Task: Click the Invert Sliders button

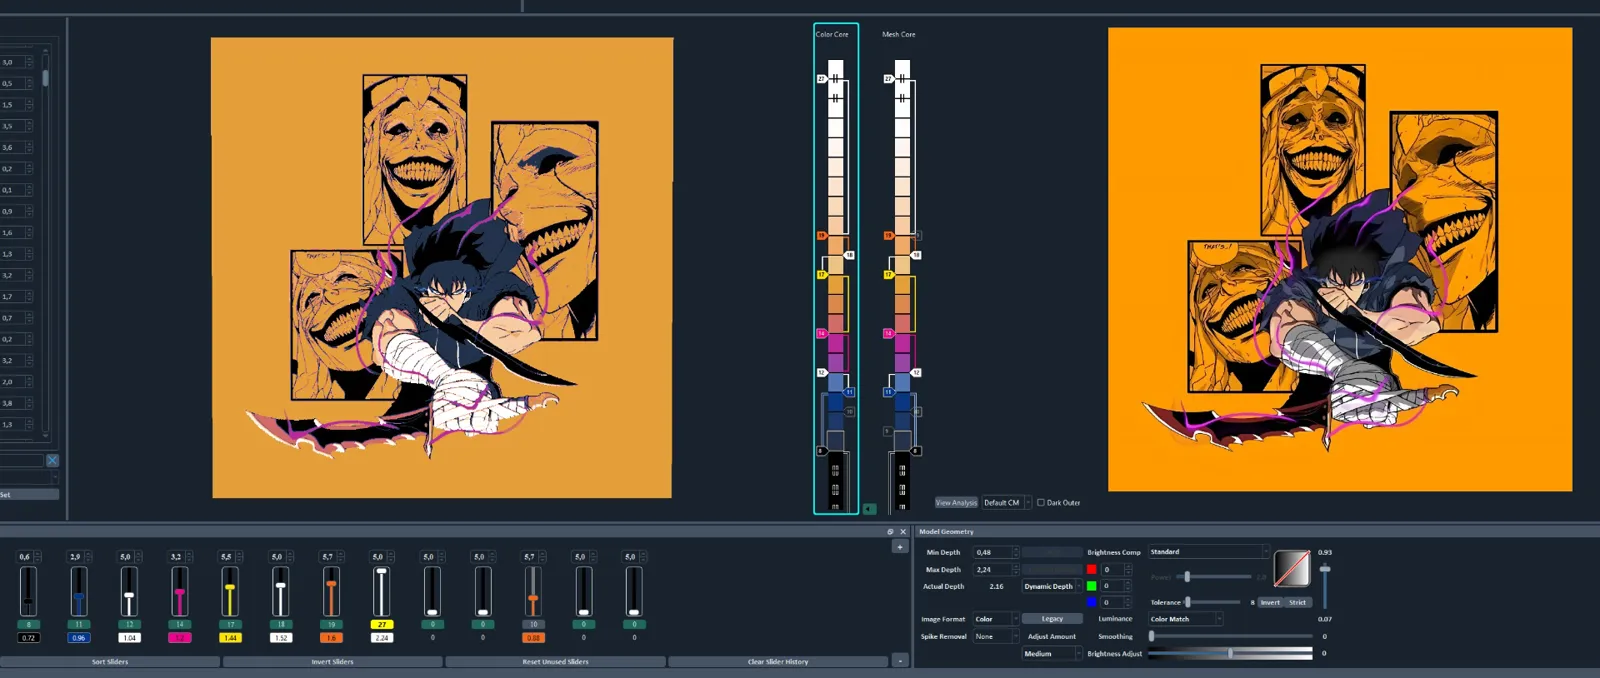Action: point(333,661)
